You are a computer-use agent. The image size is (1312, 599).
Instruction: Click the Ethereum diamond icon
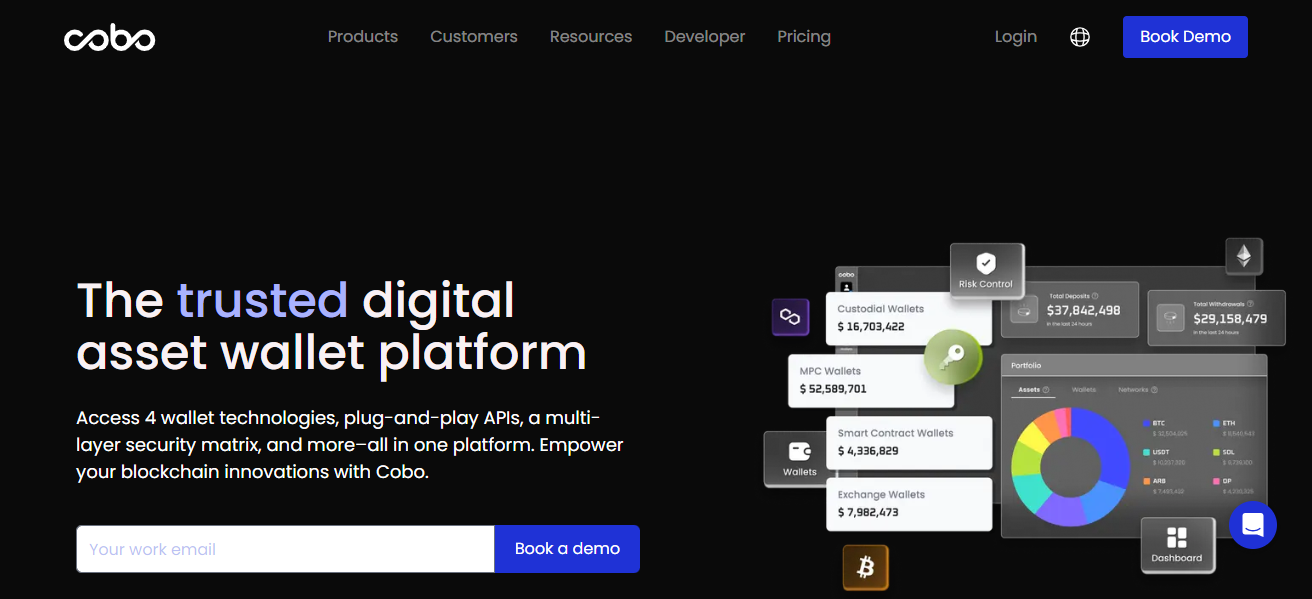coord(1245,257)
